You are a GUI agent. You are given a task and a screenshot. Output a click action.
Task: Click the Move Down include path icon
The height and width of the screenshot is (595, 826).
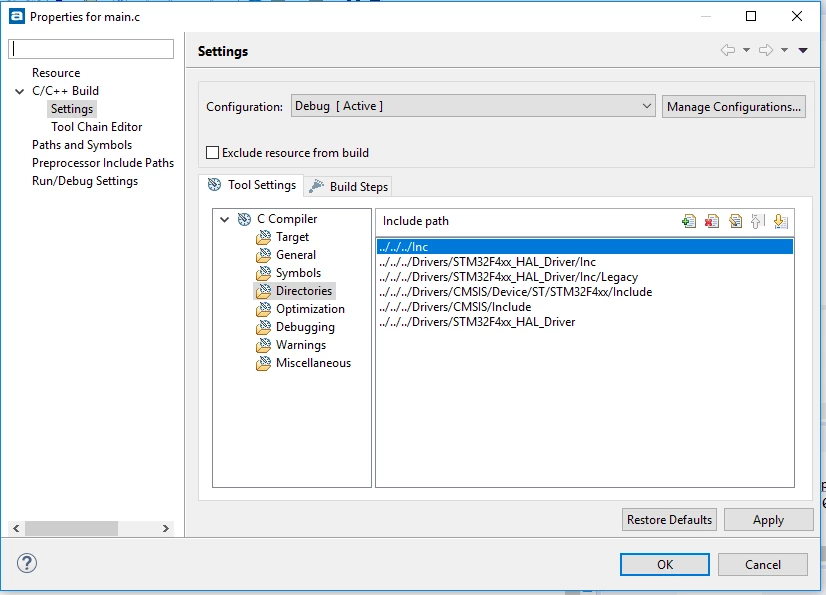tap(781, 221)
